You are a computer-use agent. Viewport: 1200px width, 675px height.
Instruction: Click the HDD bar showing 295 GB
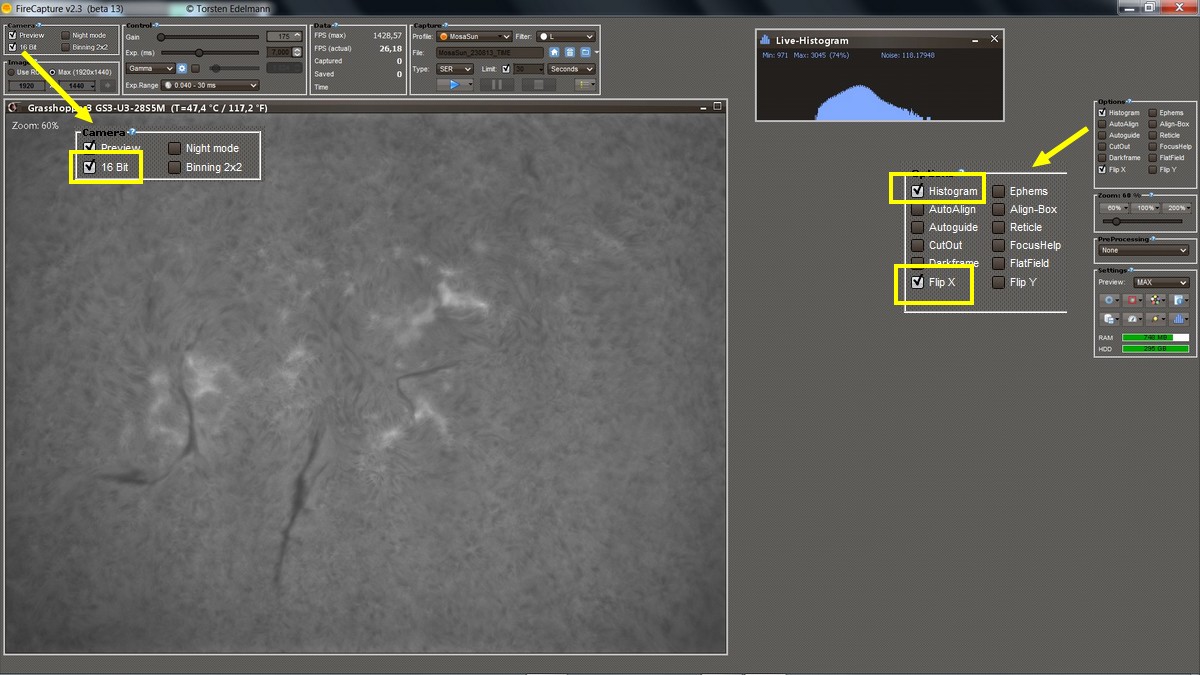[1155, 349]
